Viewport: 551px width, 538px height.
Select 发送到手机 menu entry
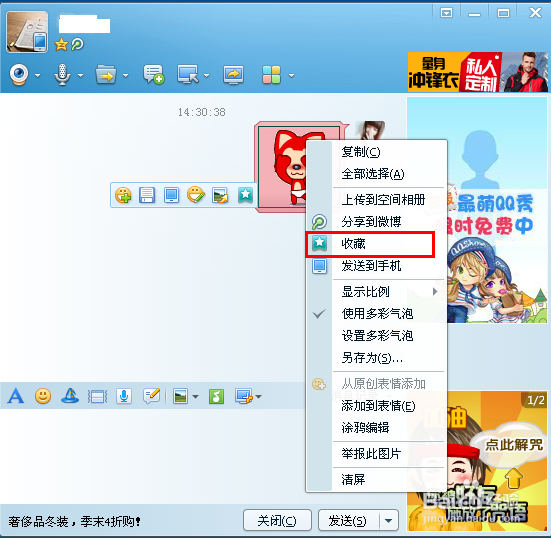377,266
